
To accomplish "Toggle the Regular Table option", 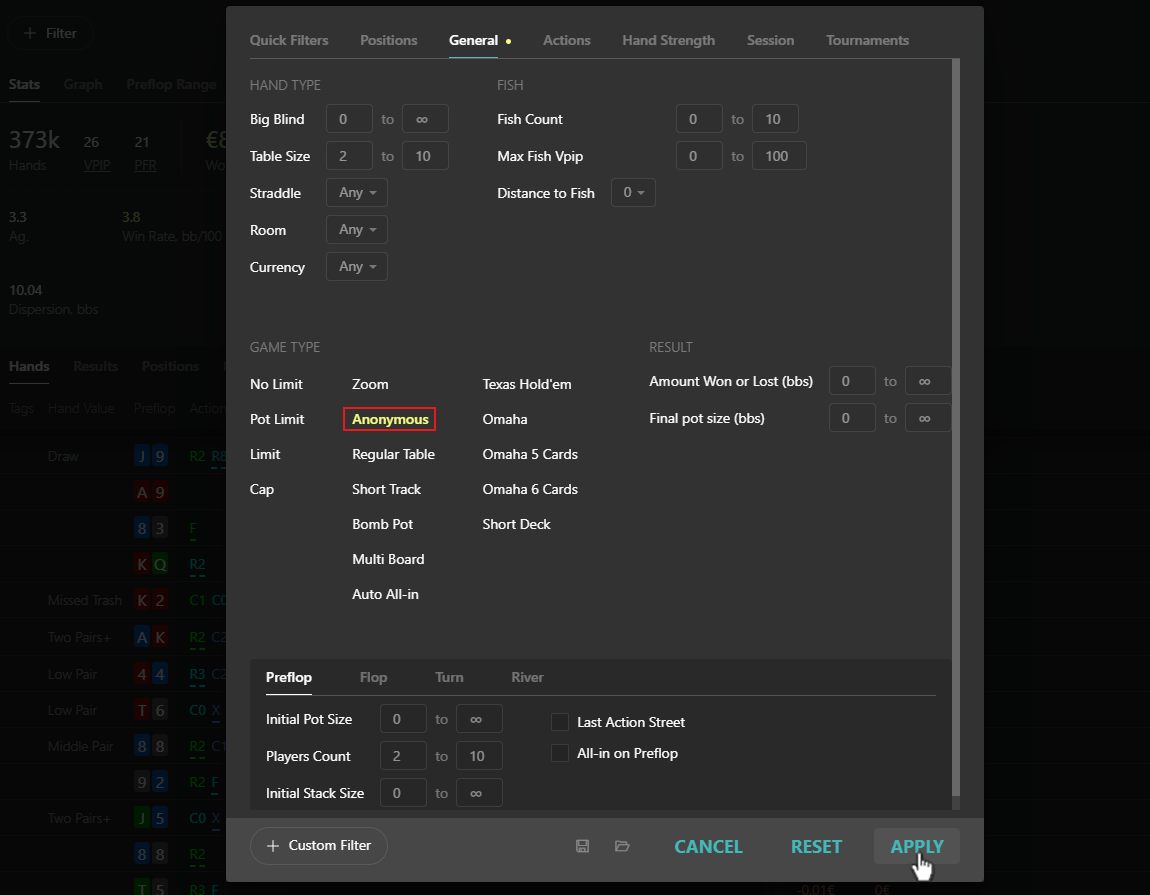I will pos(393,454).
